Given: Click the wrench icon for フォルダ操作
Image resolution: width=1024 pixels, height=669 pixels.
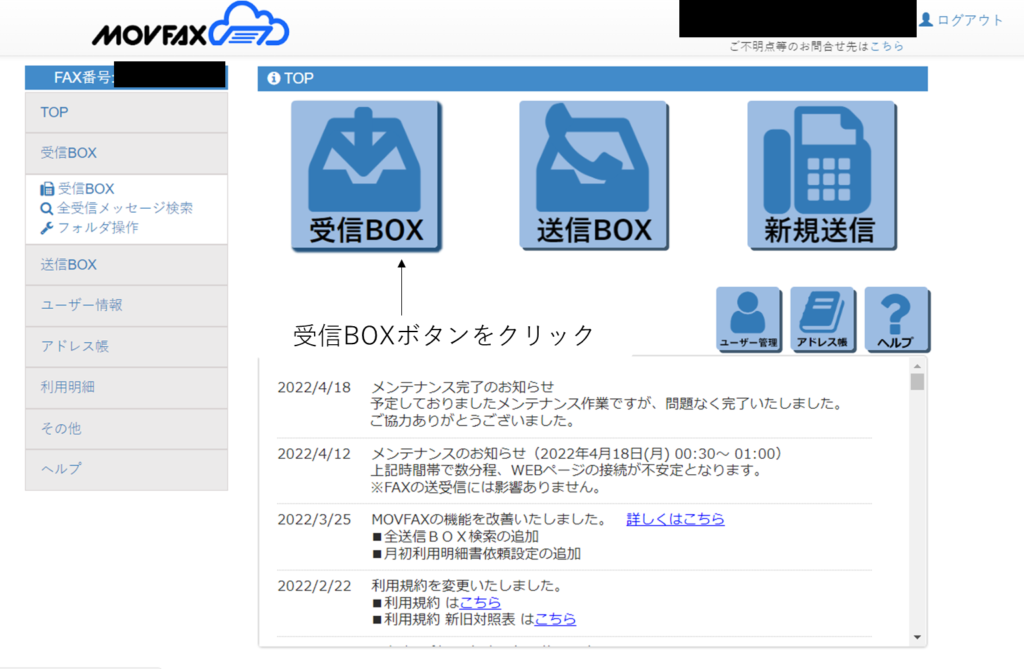Looking at the screenshot, I should [x=46, y=227].
